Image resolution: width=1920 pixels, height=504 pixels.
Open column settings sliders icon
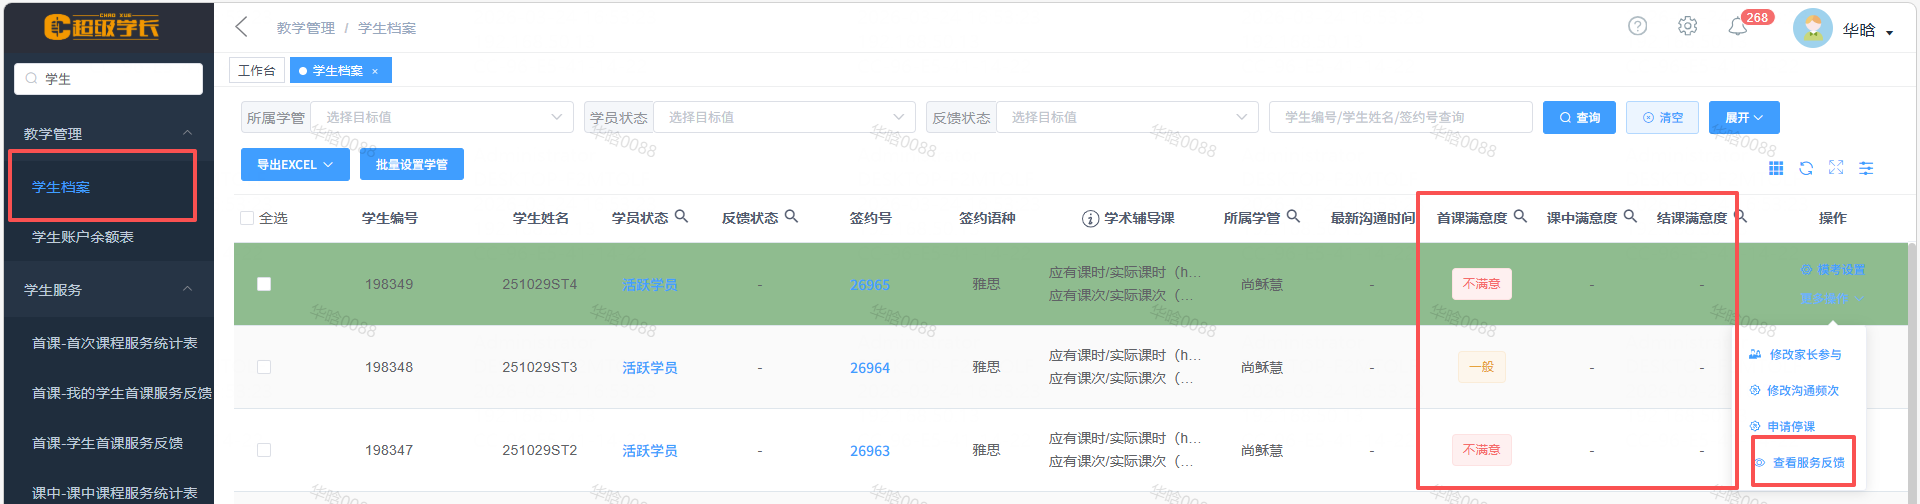(1866, 168)
